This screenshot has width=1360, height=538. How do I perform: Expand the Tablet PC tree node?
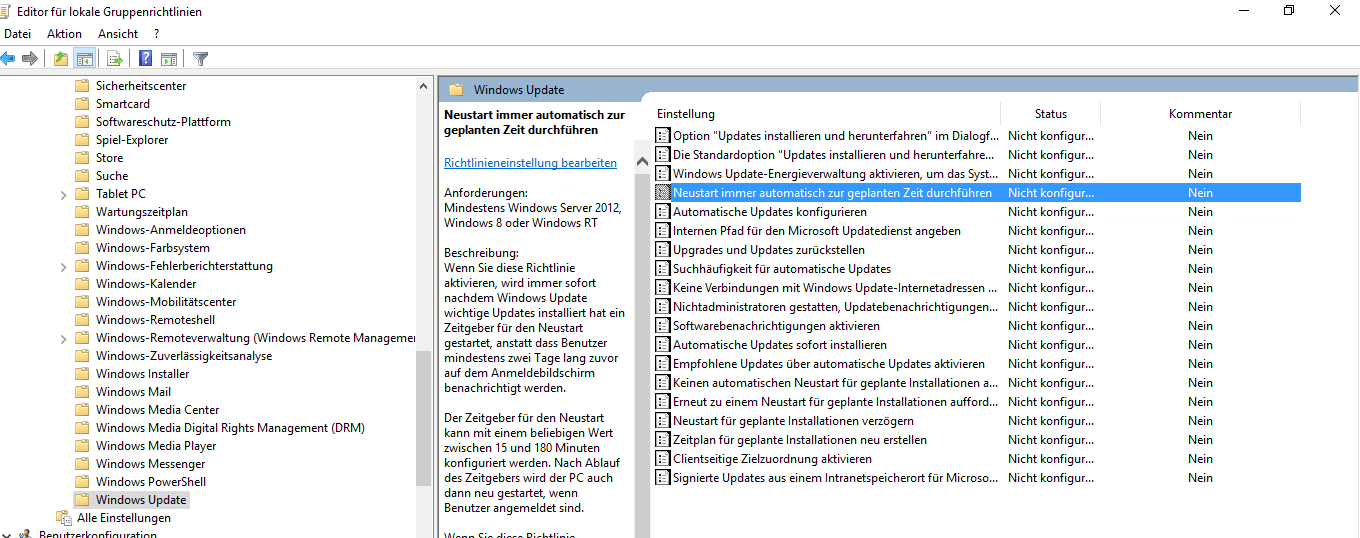tap(64, 194)
